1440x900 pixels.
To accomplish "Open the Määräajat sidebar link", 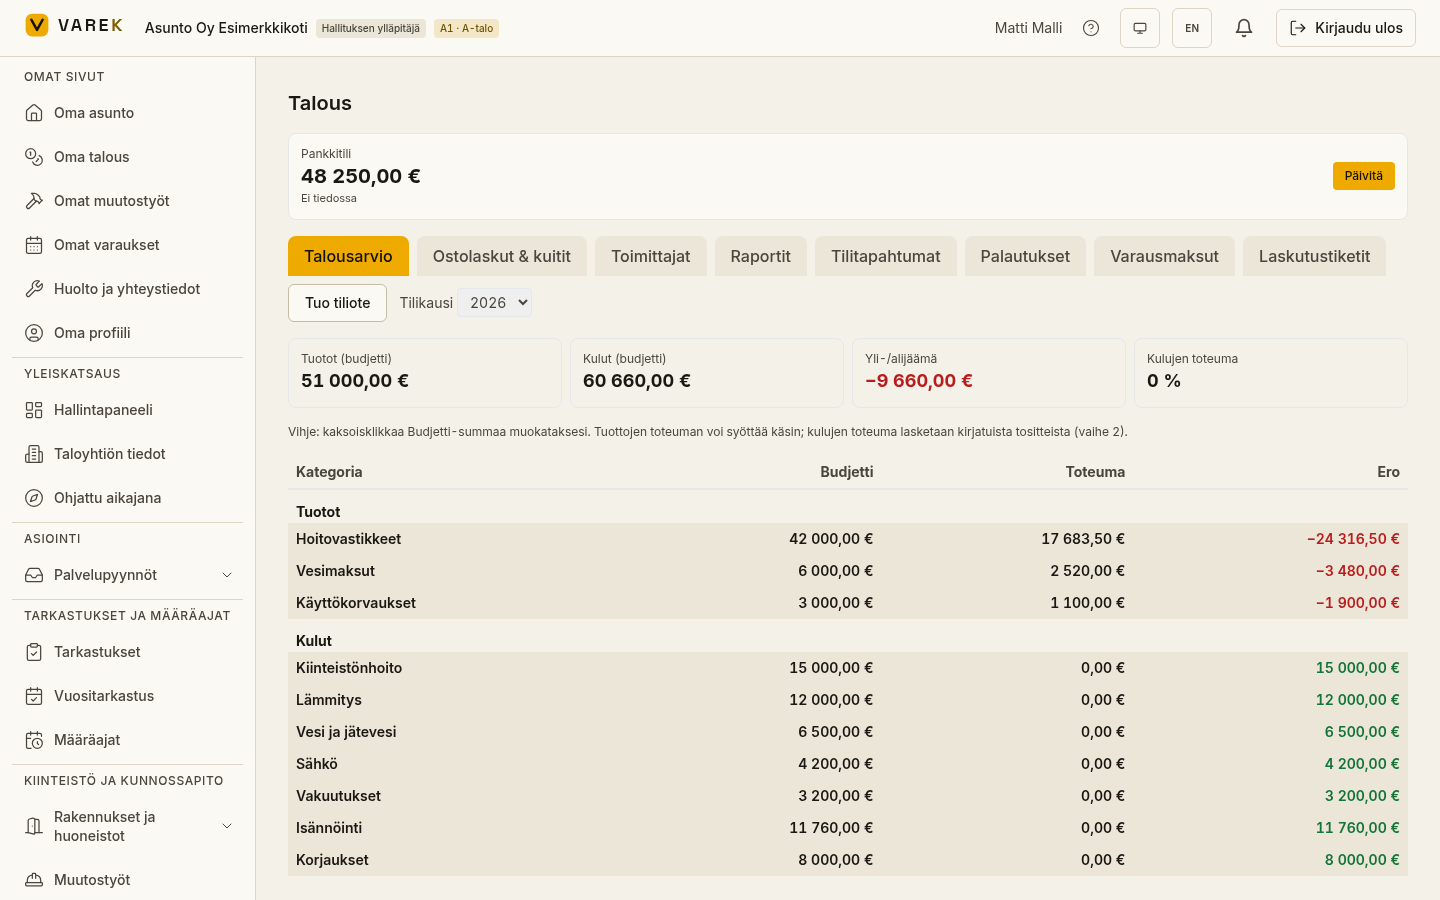I will 128,740.
